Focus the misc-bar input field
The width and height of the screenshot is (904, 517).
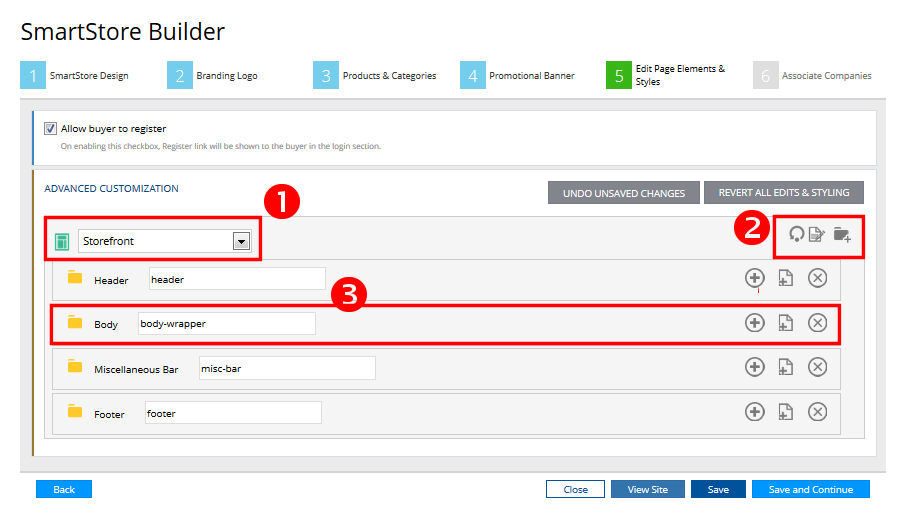(287, 368)
